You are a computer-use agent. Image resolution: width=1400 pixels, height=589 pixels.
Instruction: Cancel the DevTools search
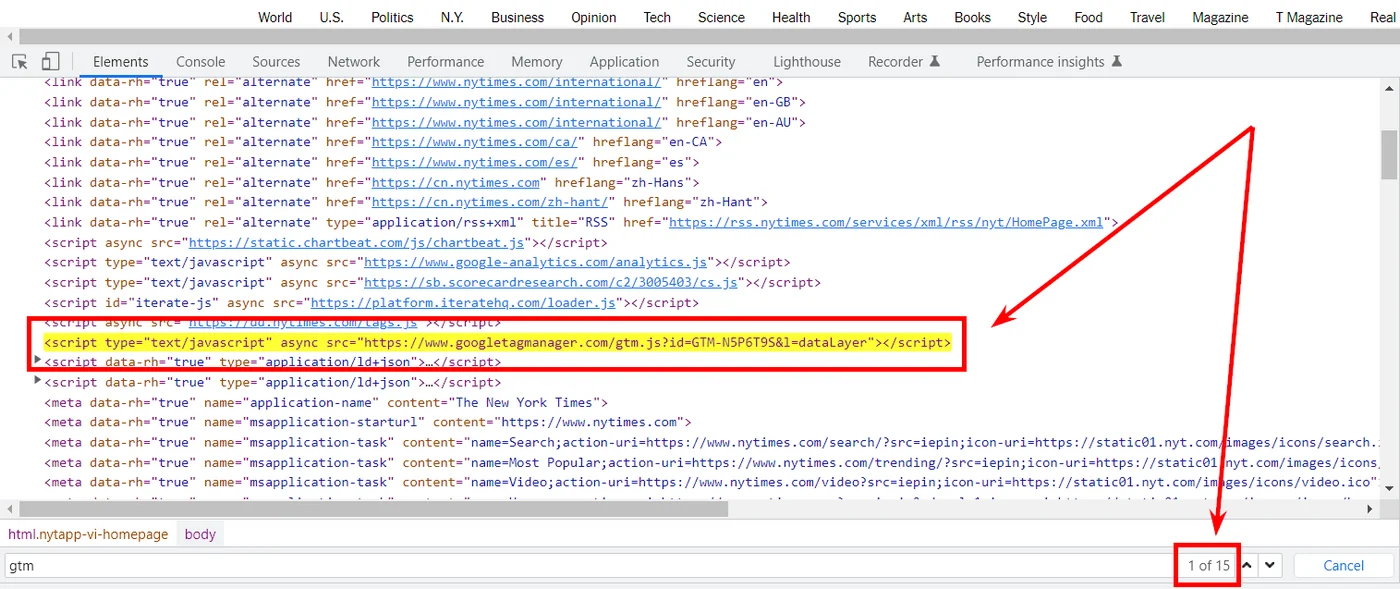pyautogui.click(x=1344, y=565)
